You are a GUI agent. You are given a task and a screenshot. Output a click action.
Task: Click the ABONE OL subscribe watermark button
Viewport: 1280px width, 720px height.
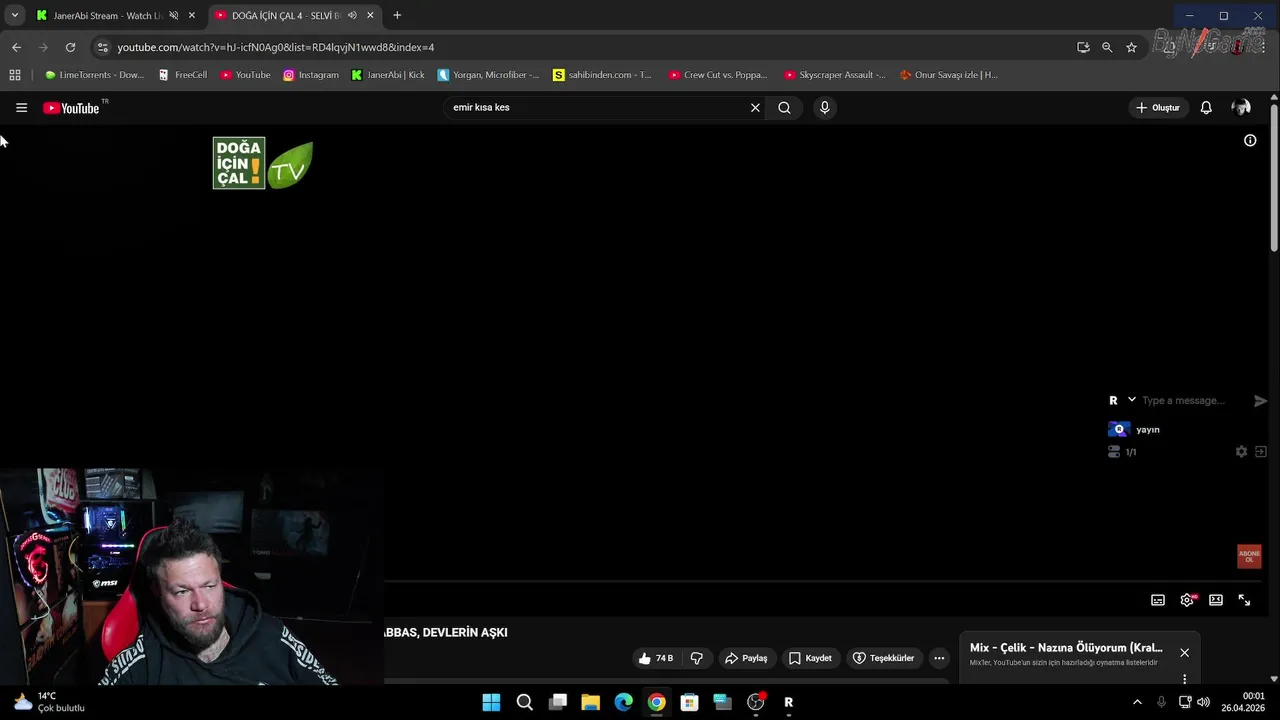click(x=1249, y=557)
